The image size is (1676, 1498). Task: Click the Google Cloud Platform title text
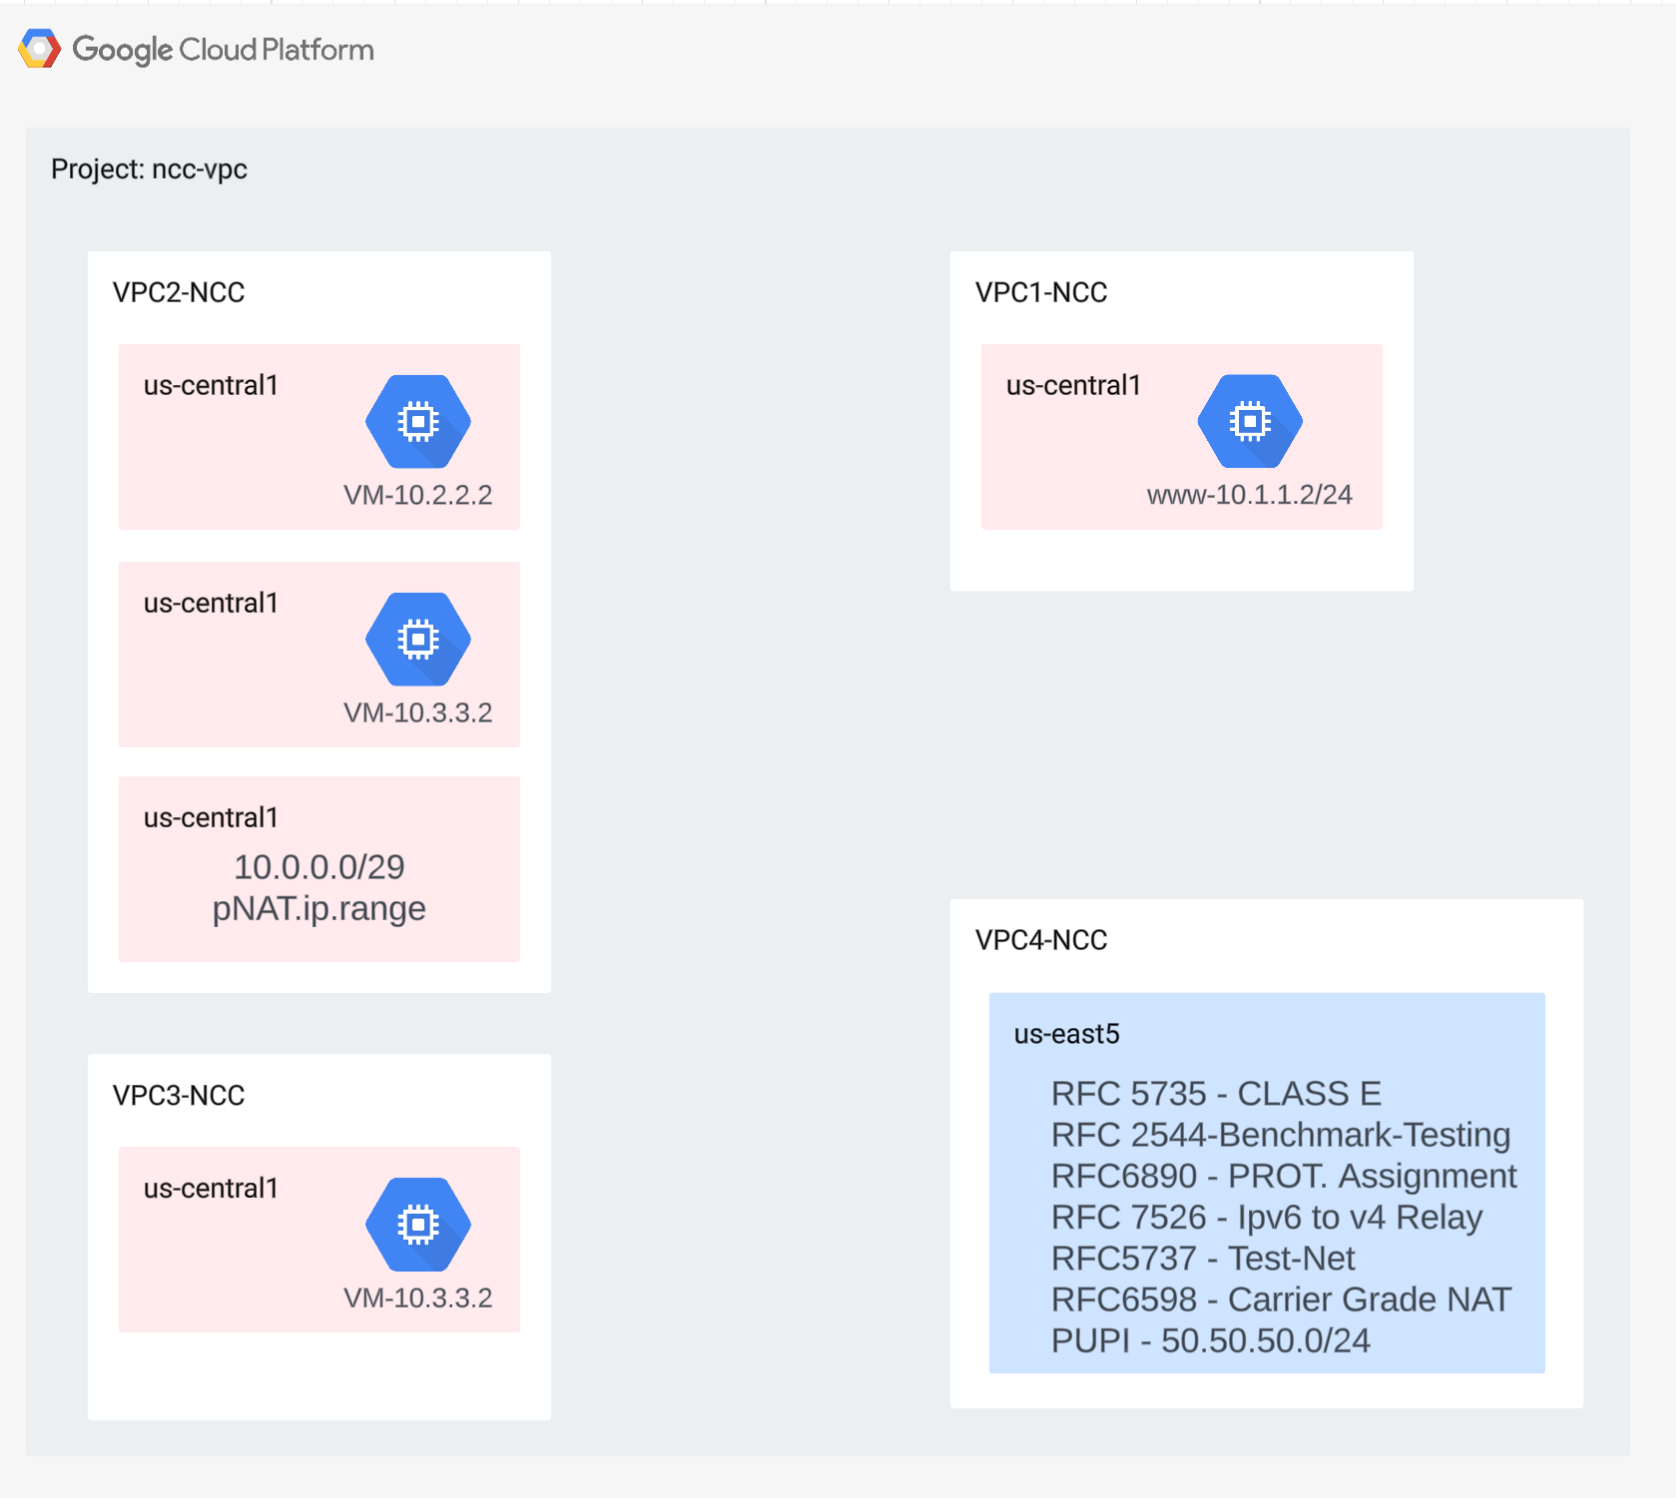coord(223,49)
